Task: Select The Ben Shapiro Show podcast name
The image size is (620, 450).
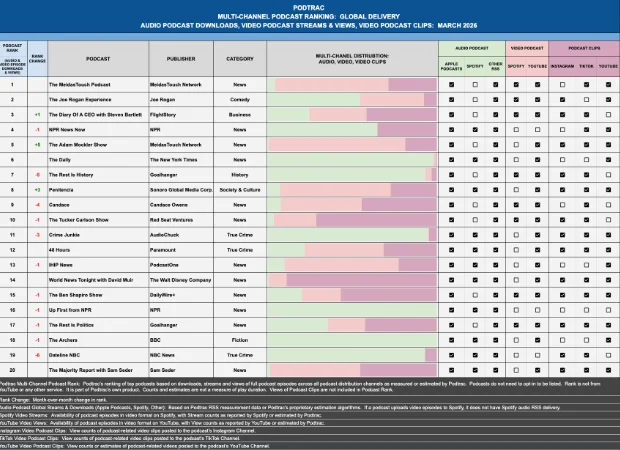Action: (x=76, y=295)
